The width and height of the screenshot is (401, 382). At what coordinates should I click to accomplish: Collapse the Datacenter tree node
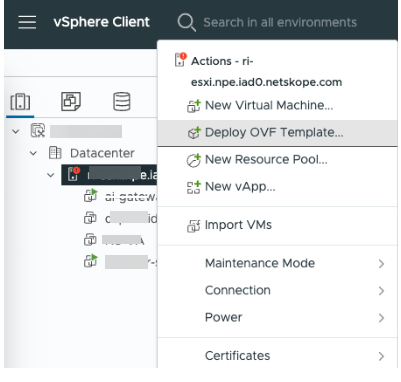tap(33, 153)
